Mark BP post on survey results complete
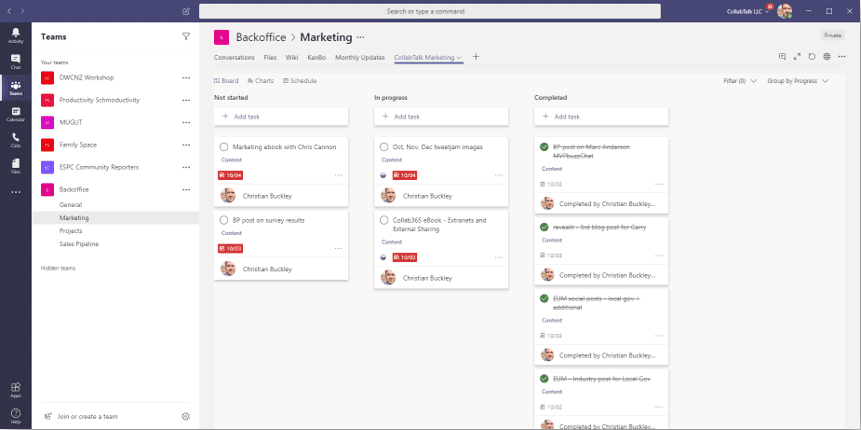This screenshot has width=861, height=430. (223, 220)
